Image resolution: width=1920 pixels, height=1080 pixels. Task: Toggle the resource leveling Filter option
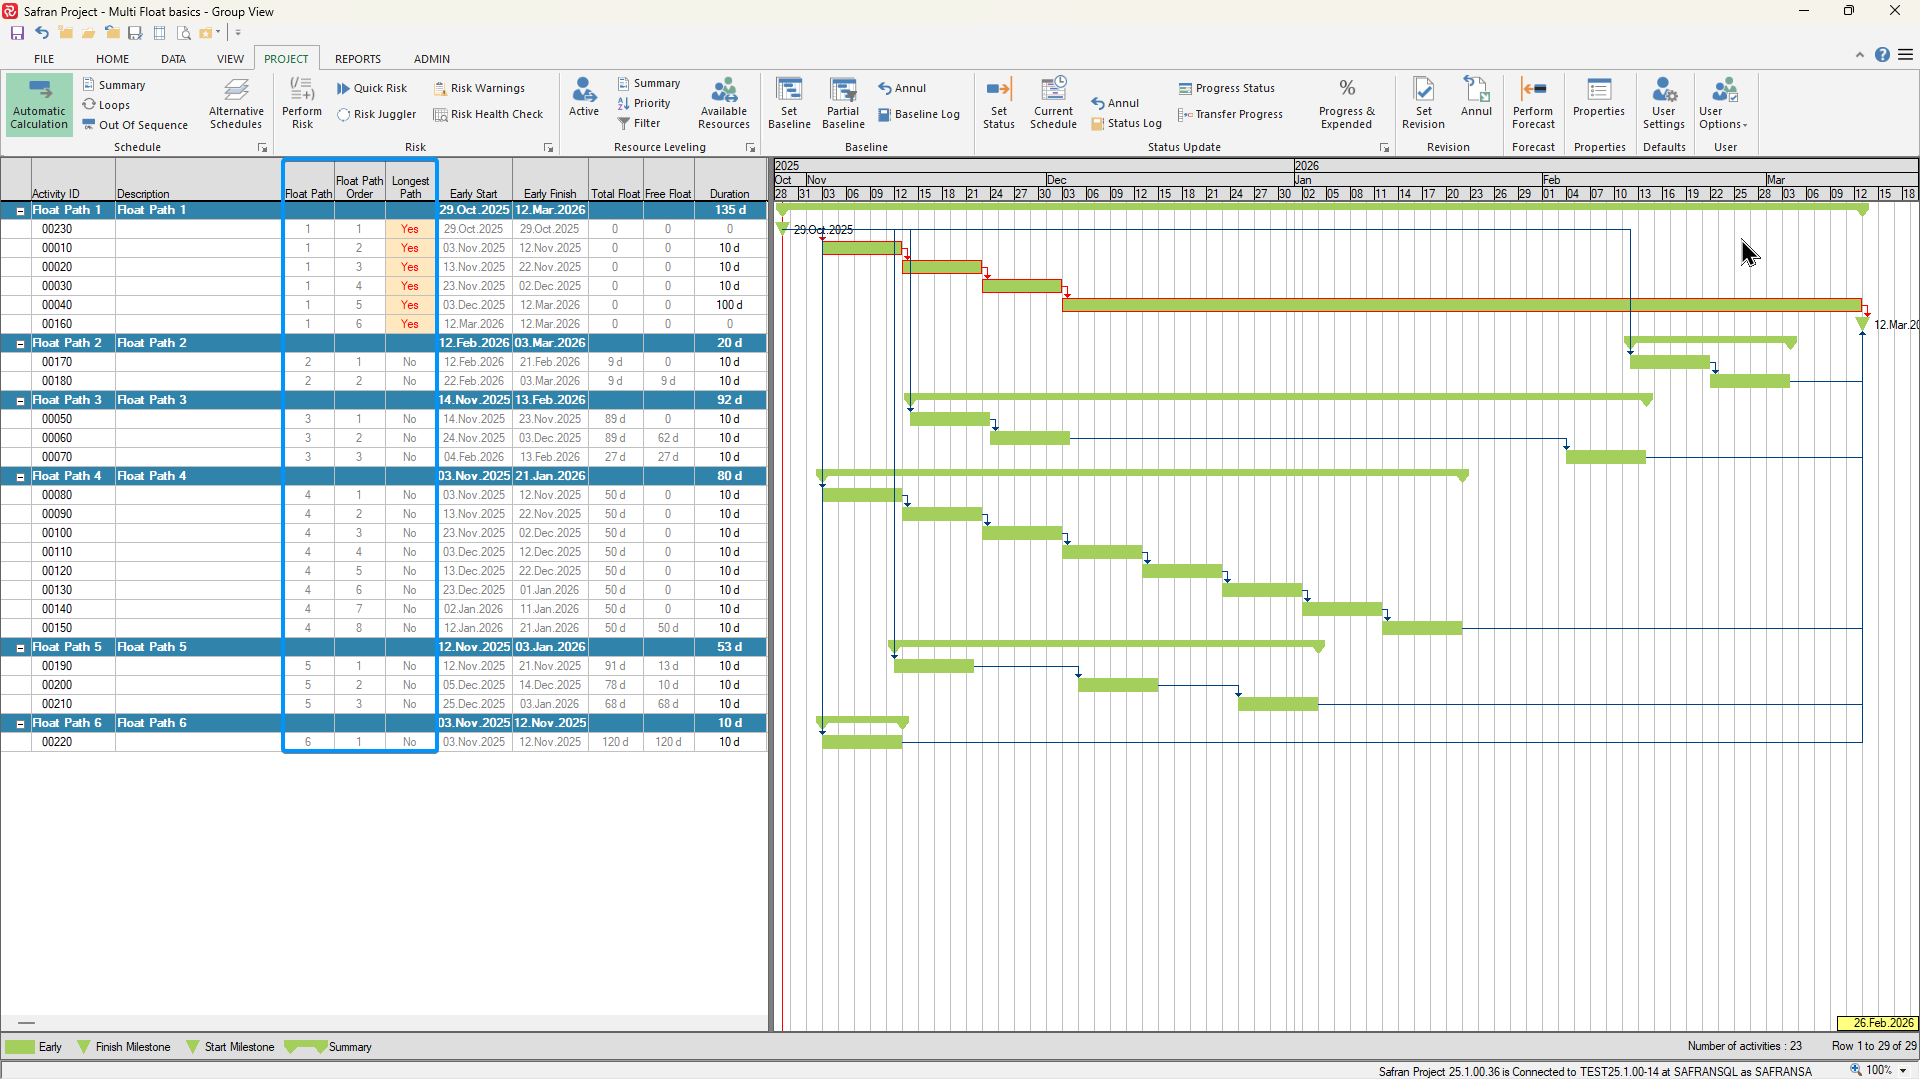640,124
